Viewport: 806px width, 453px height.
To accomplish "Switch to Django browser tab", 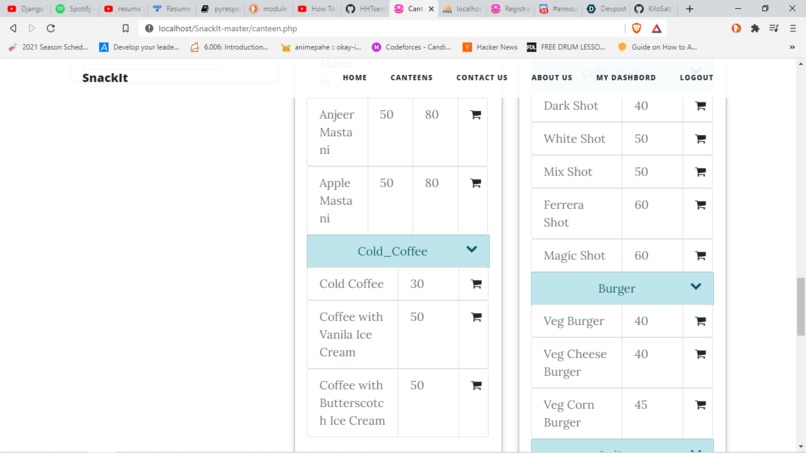I will (26, 9).
